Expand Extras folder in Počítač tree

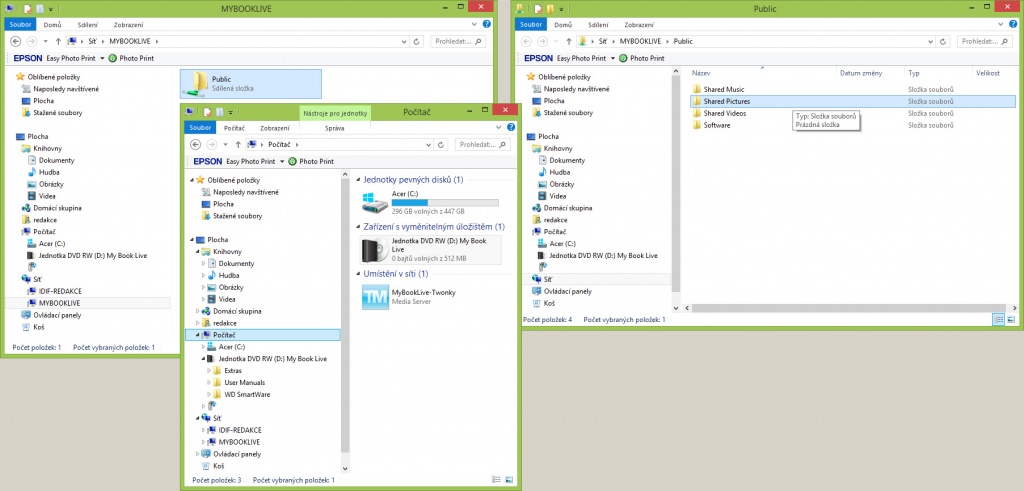210,370
